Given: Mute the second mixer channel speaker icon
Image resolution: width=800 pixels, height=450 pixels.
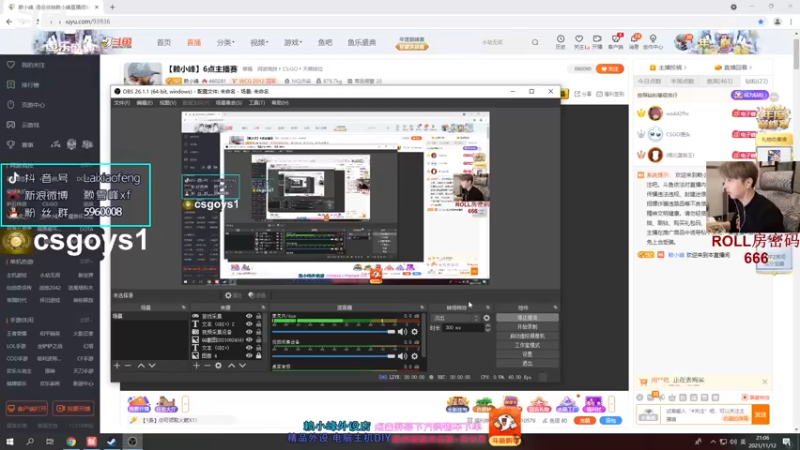Looking at the screenshot, I should pos(403,356).
